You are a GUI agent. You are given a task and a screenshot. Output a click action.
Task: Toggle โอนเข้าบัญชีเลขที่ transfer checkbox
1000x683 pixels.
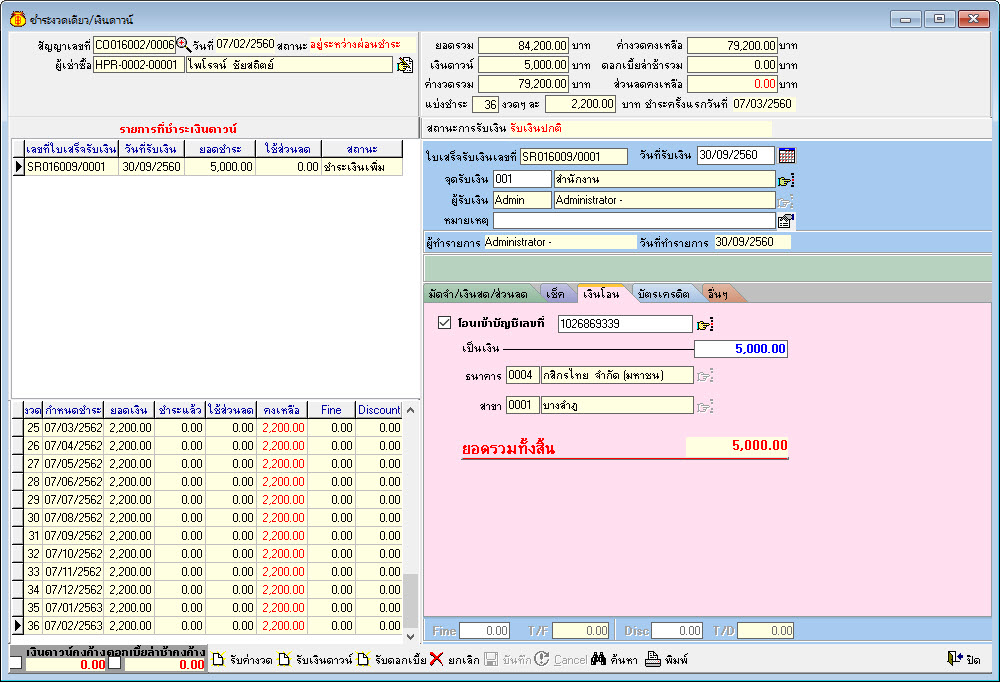[x=445, y=323]
